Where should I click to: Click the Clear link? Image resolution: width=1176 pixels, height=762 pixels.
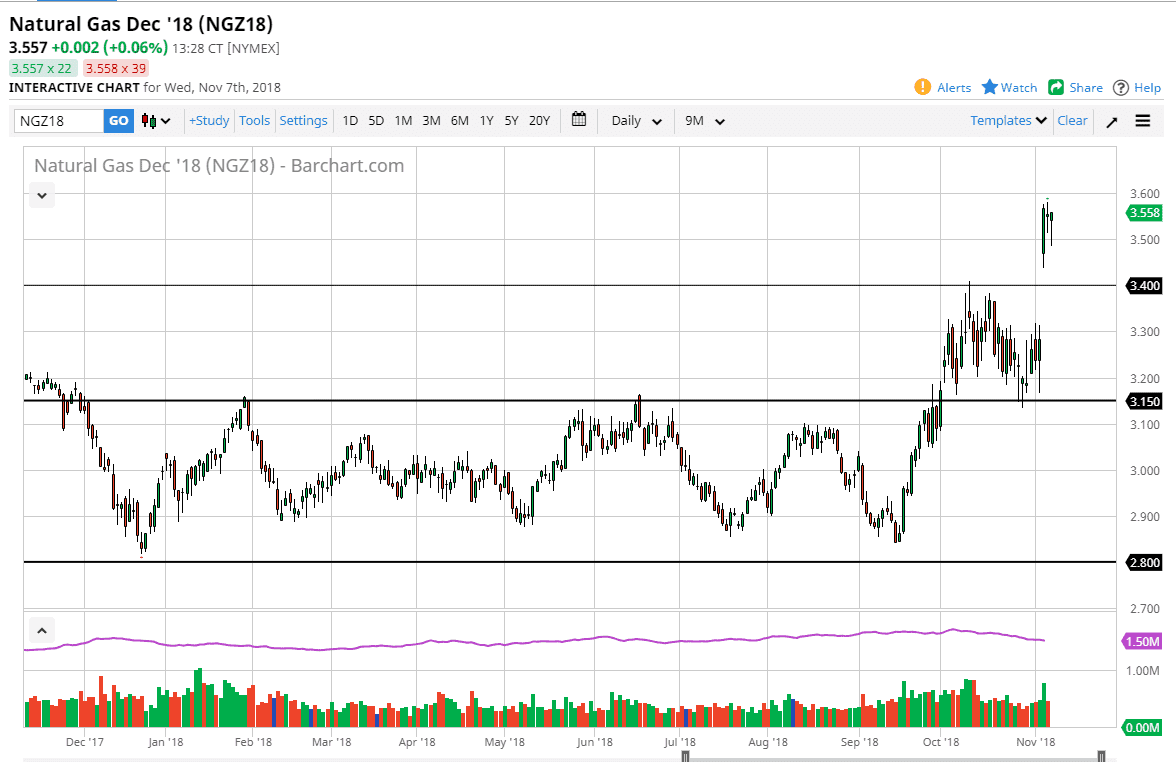tap(1072, 120)
